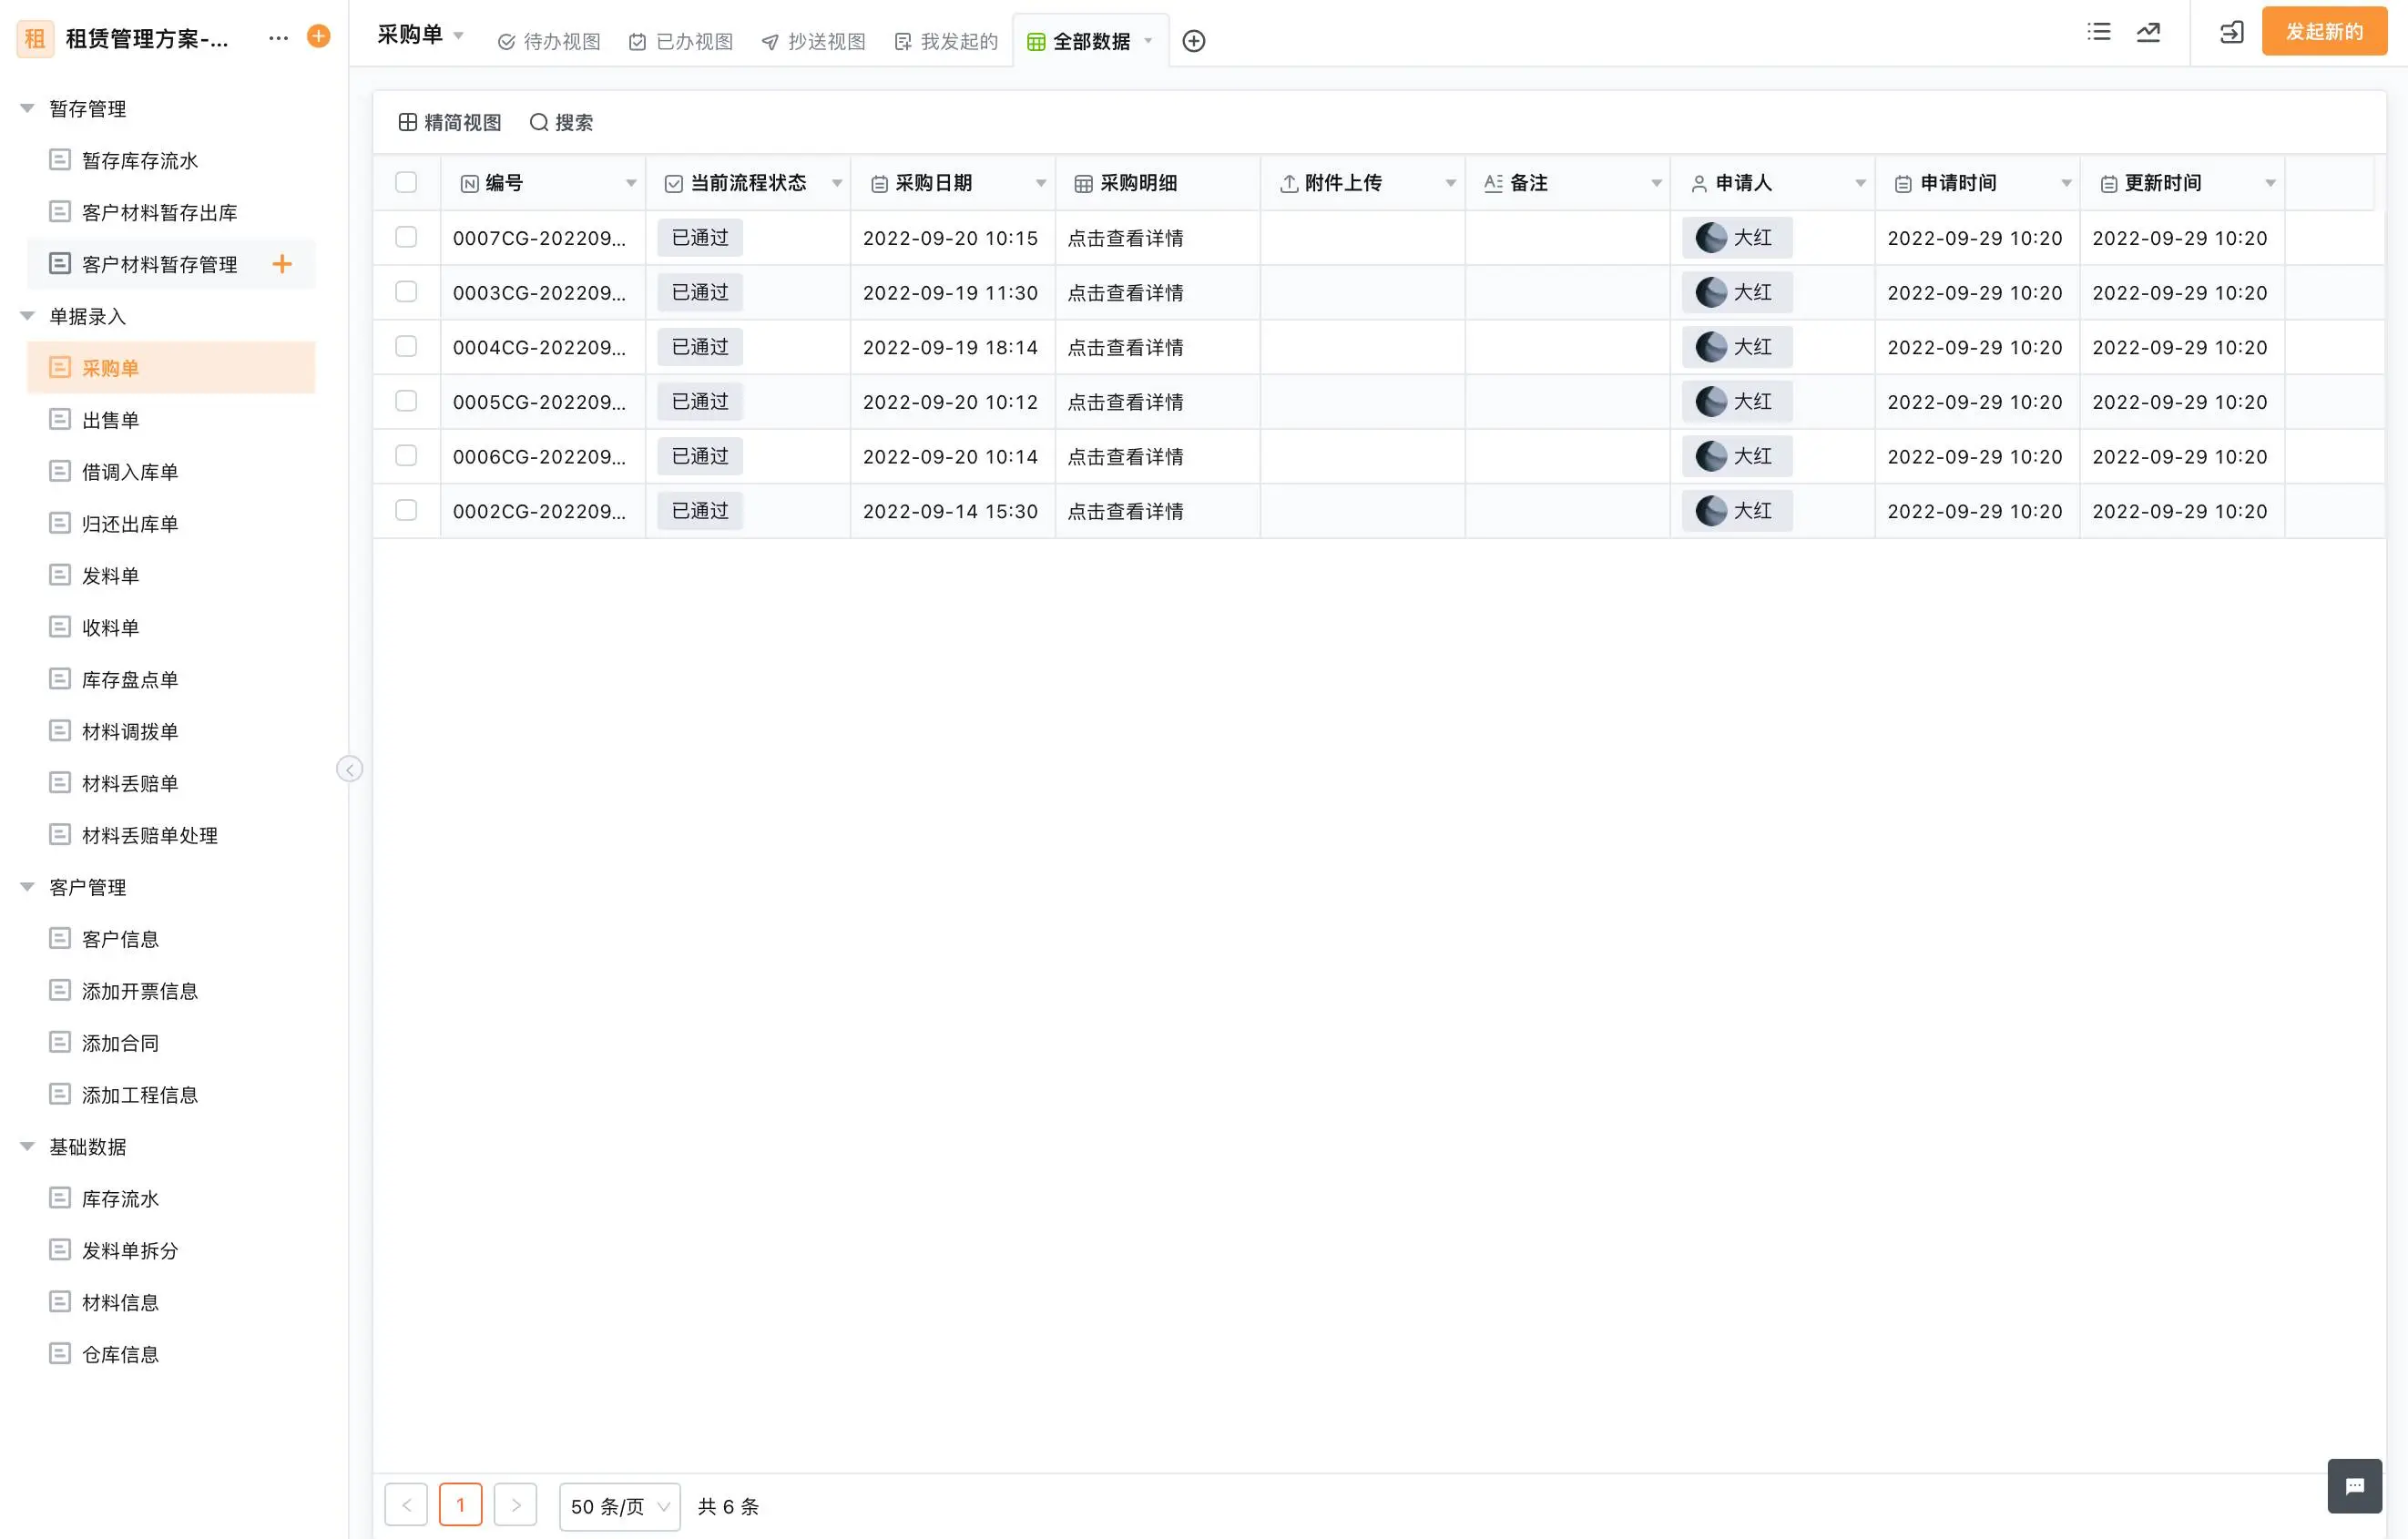The width and height of the screenshot is (2408, 1539).
Task: Collapse the sidebar with the round arrow handle
Action: click(349, 769)
